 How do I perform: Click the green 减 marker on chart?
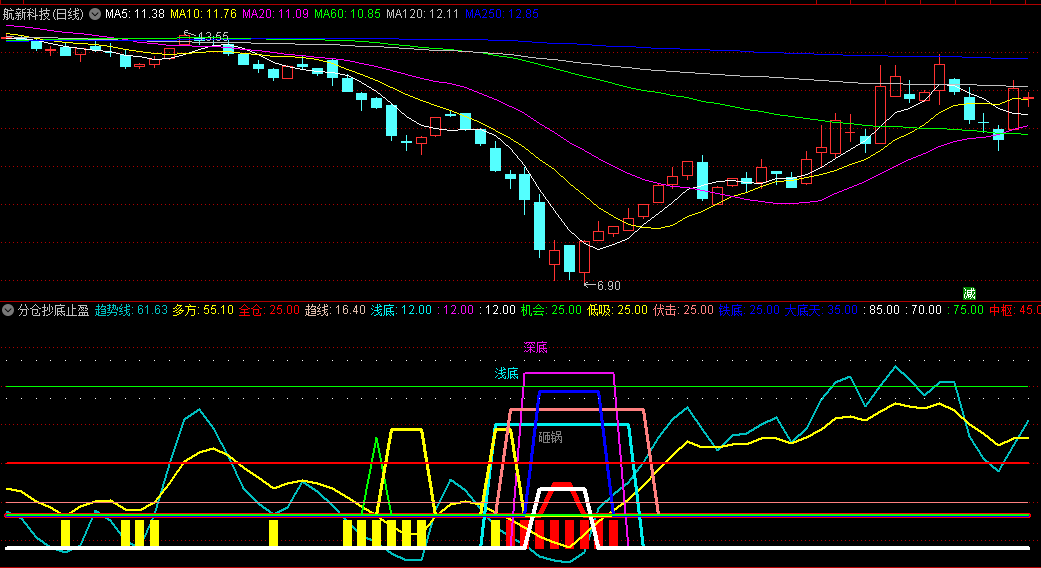pyautogui.click(x=969, y=293)
